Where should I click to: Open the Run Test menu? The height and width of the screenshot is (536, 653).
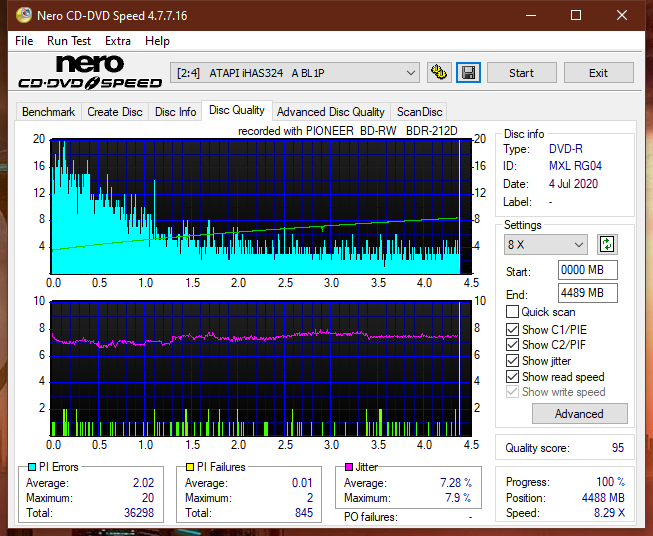pyautogui.click(x=69, y=41)
